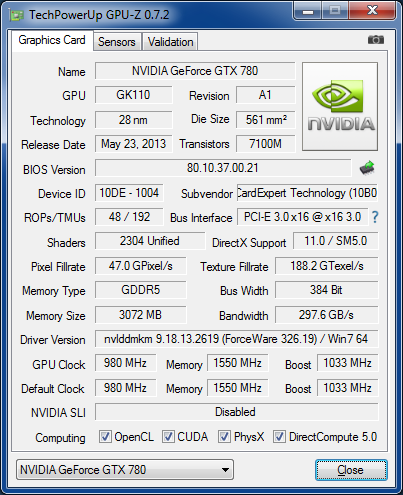Click the Texture Fillrate field 188.2 GTexel/s

[327, 266]
